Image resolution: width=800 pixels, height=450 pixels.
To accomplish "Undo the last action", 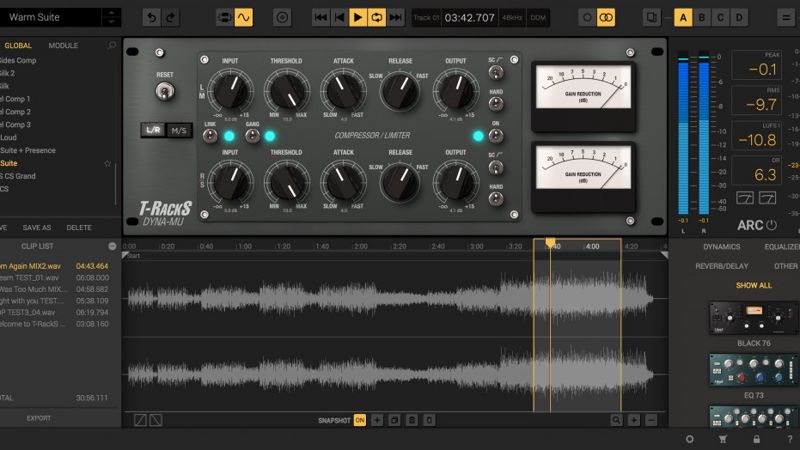I will pos(152,18).
